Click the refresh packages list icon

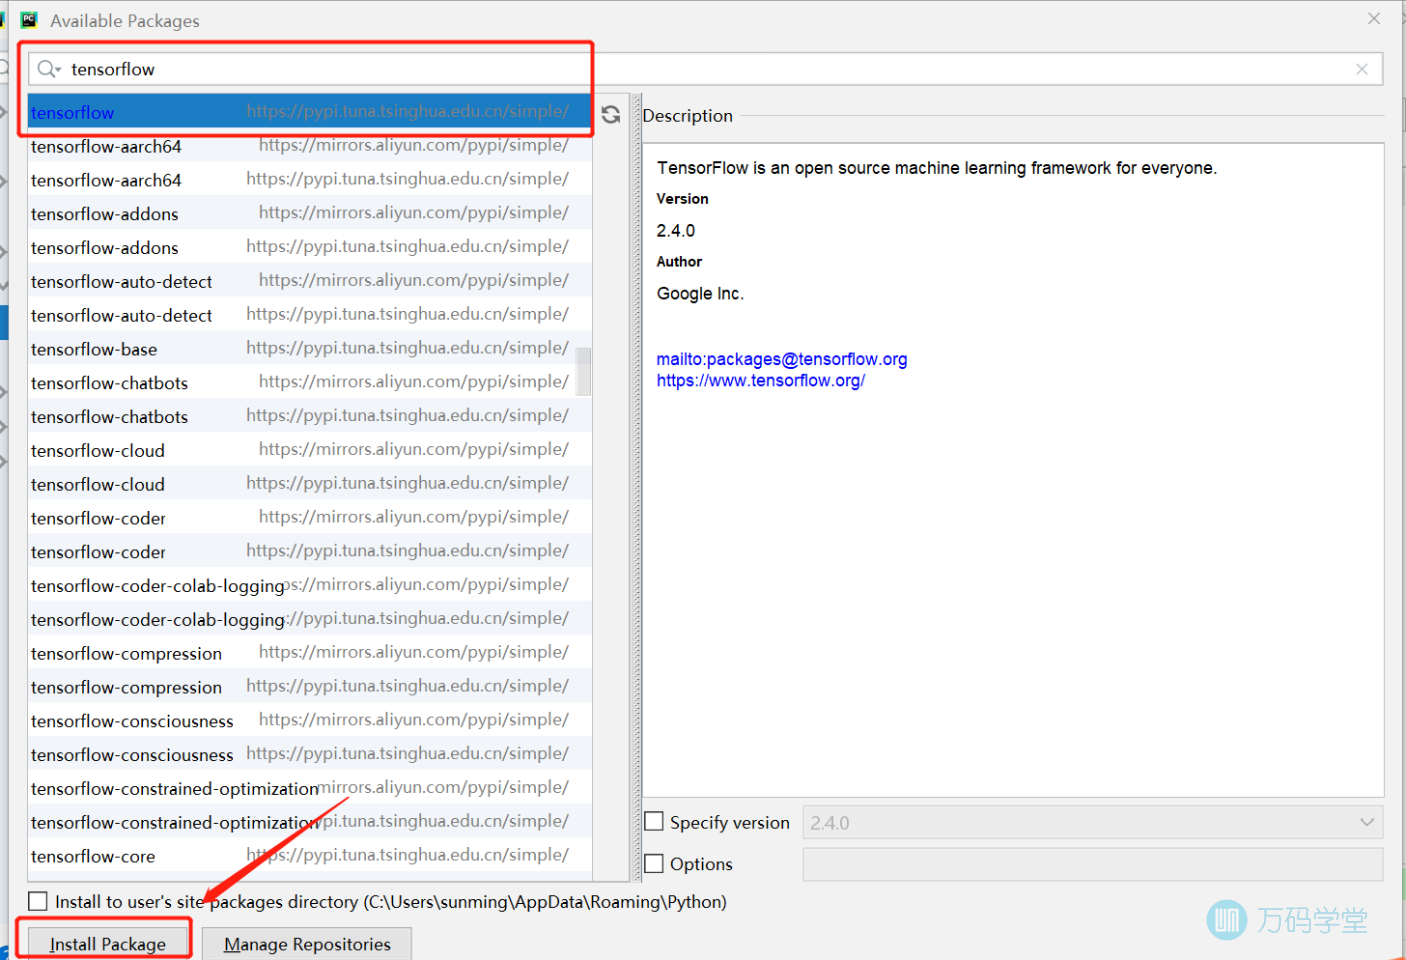click(611, 115)
